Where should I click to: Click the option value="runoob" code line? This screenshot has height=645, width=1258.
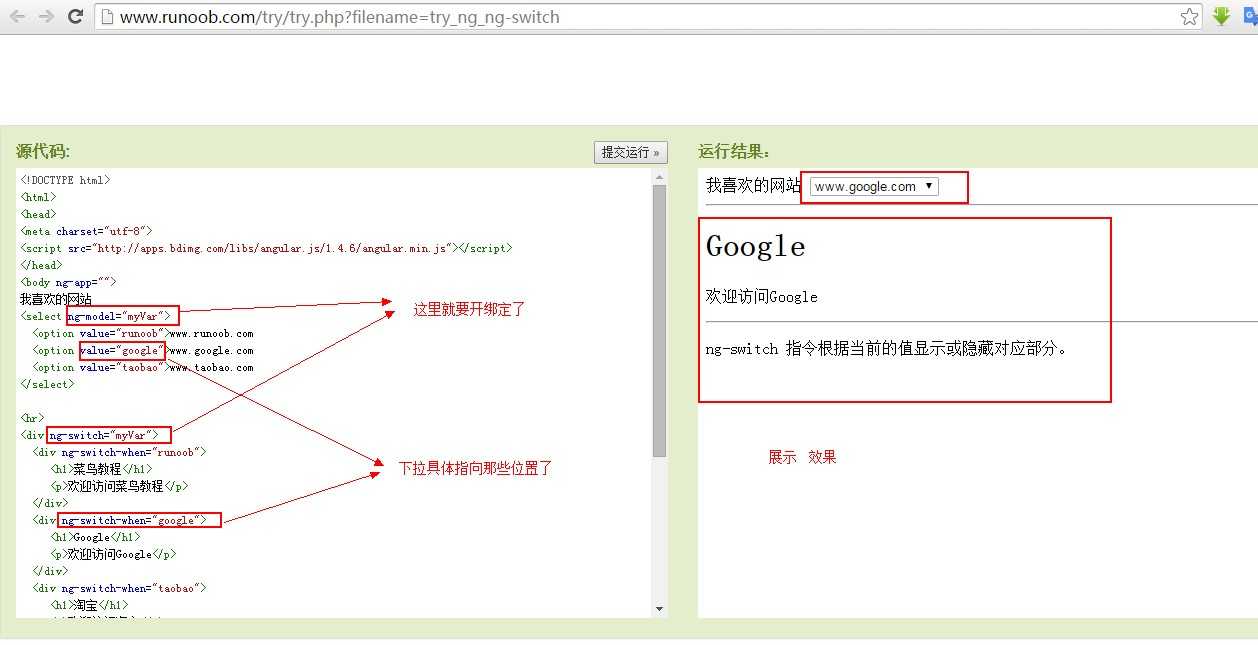click(142, 333)
